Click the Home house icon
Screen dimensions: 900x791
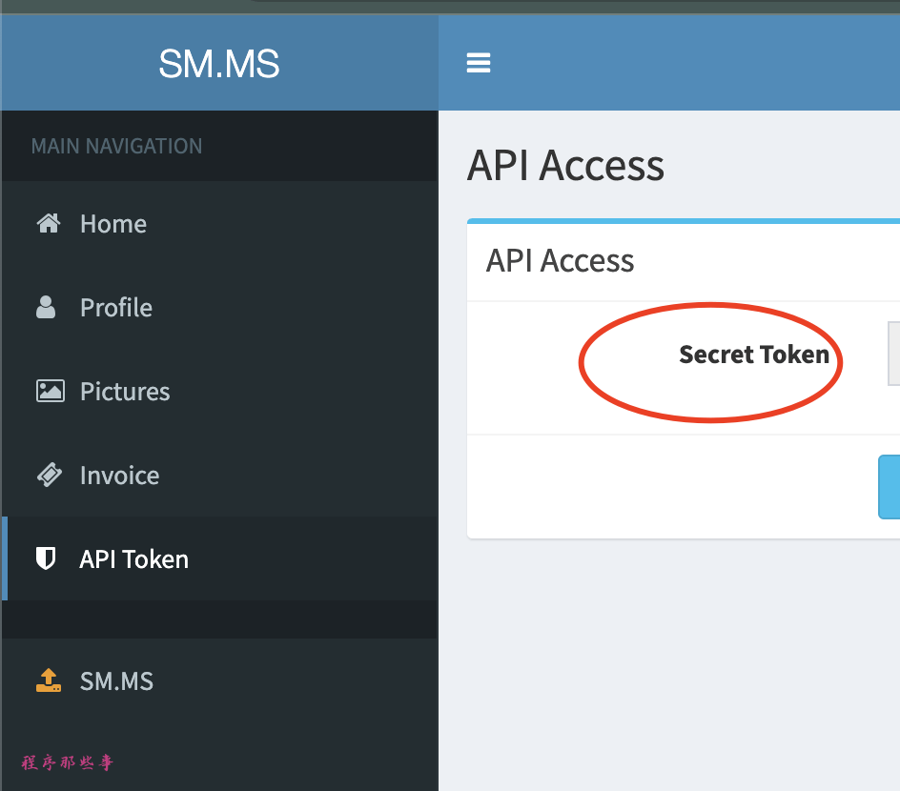(x=48, y=223)
